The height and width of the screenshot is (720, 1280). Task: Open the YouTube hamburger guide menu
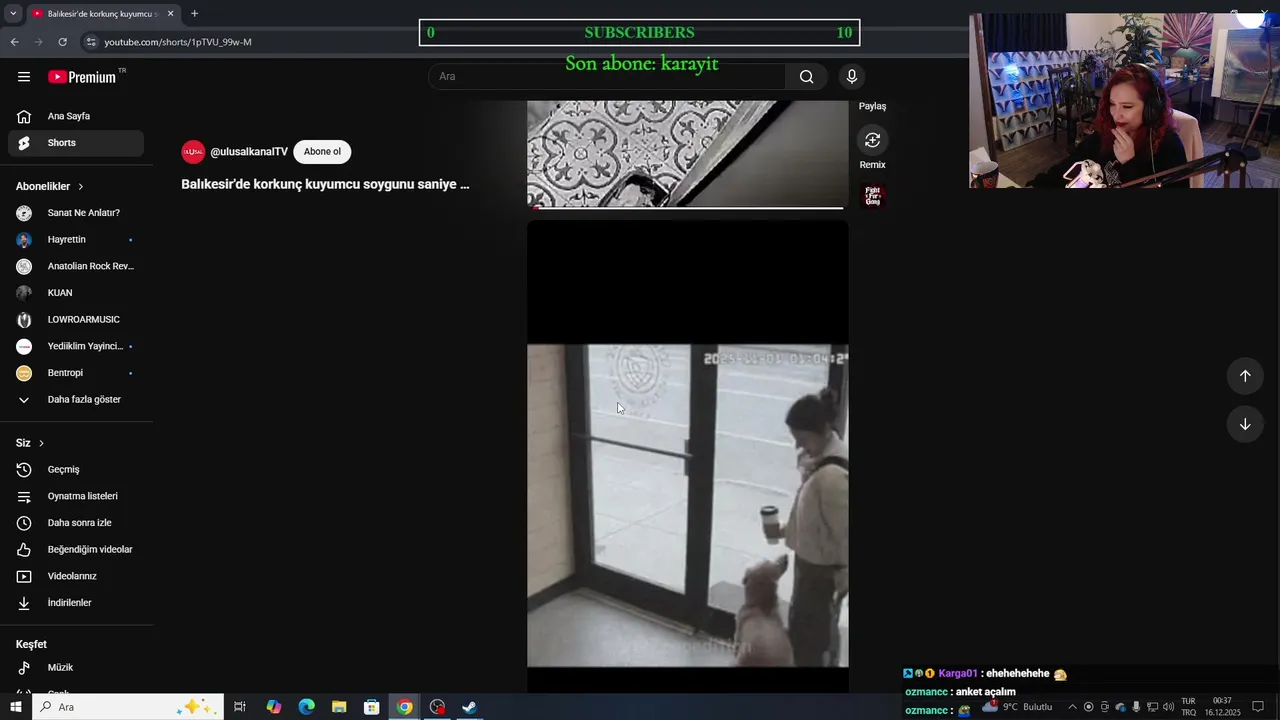pyautogui.click(x=24, y=77)
